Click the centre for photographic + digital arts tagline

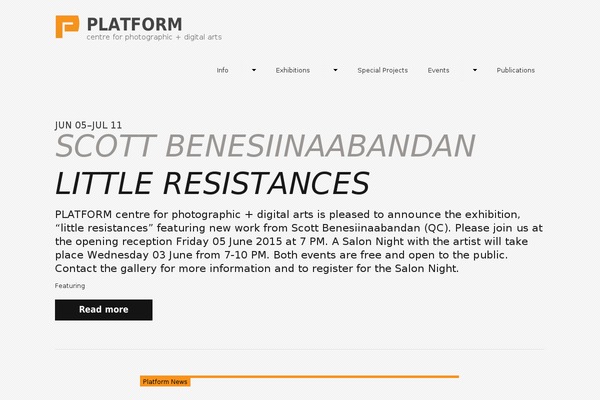tap(154, 37)
